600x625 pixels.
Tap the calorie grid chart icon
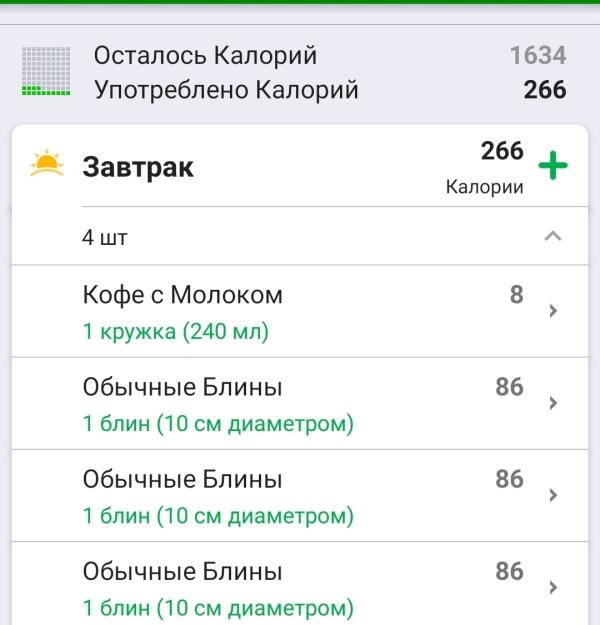(46, 71)
